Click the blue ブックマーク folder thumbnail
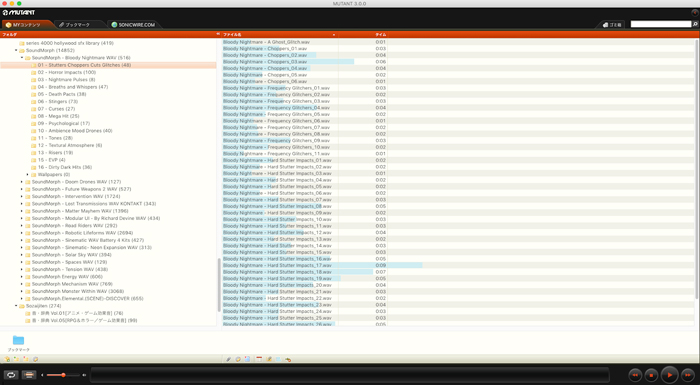 click(18, 340)
